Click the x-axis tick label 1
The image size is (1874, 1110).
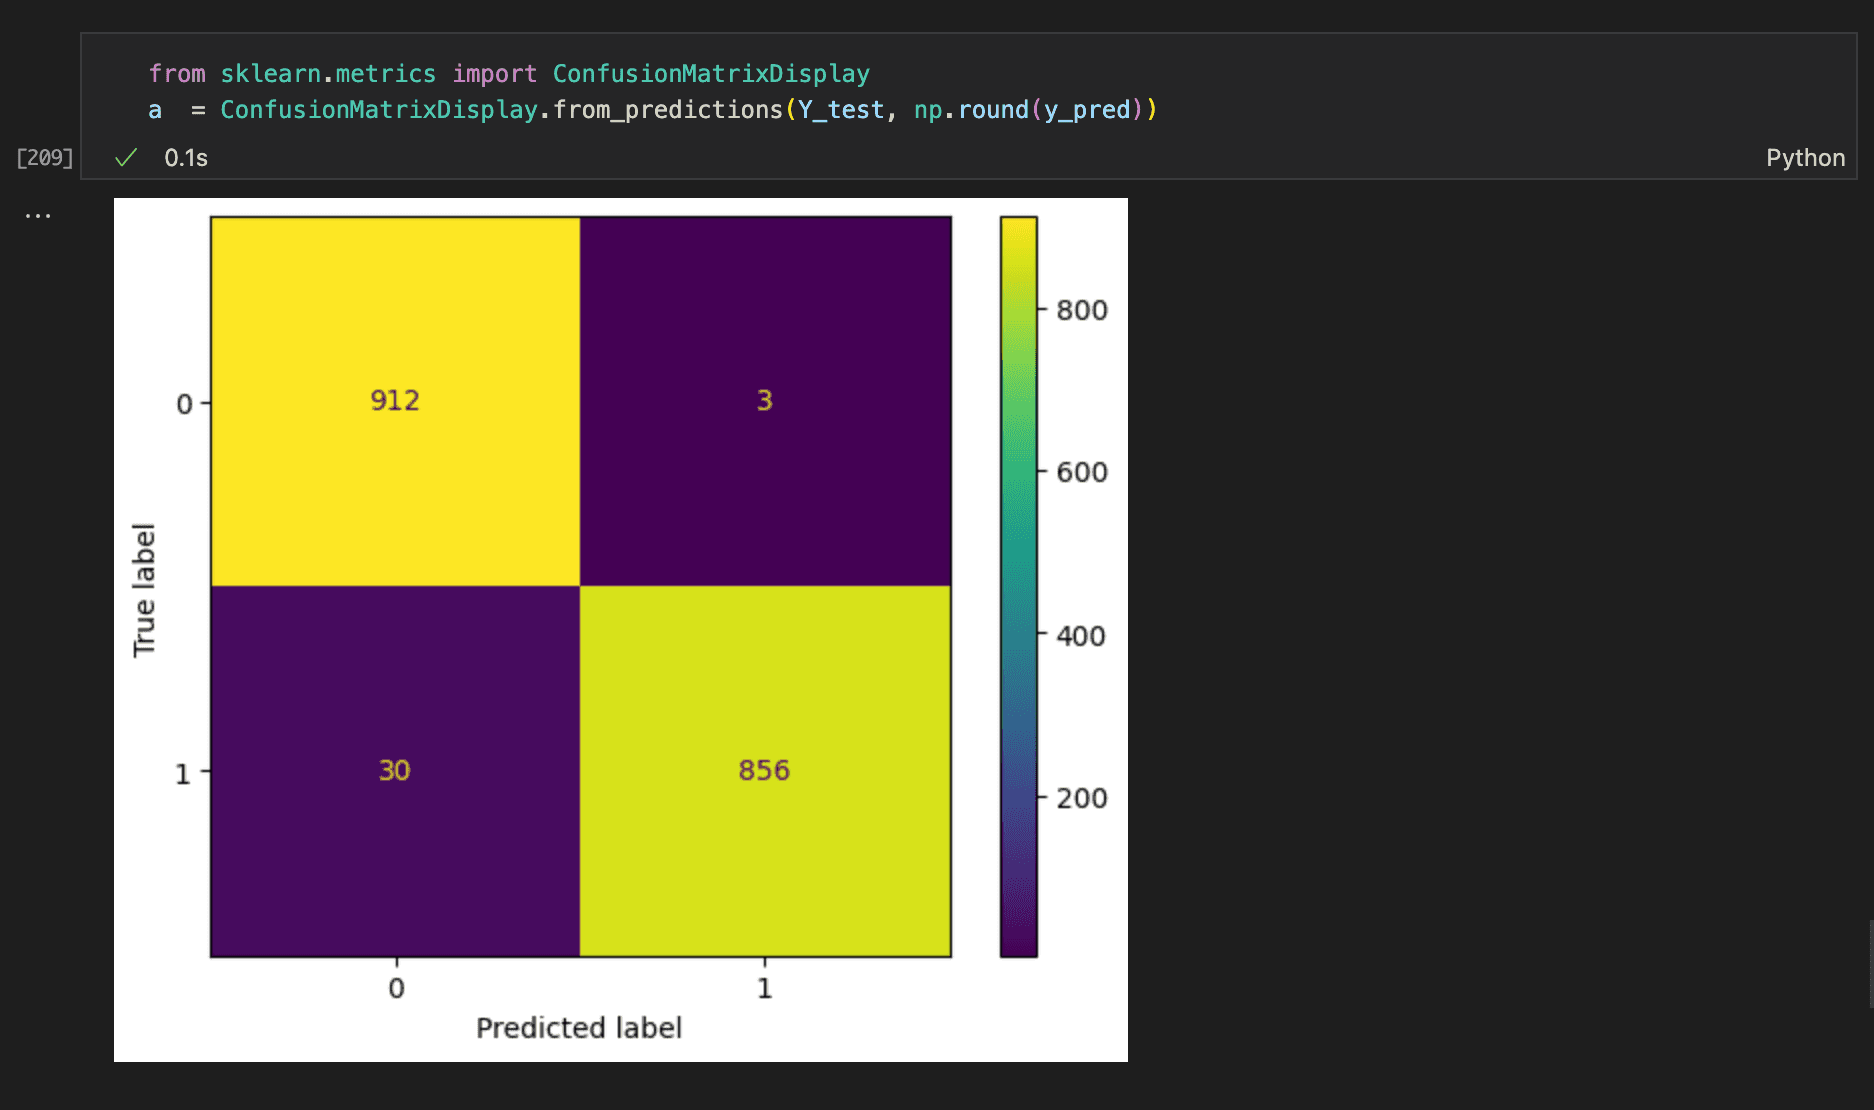click(765, 989)
